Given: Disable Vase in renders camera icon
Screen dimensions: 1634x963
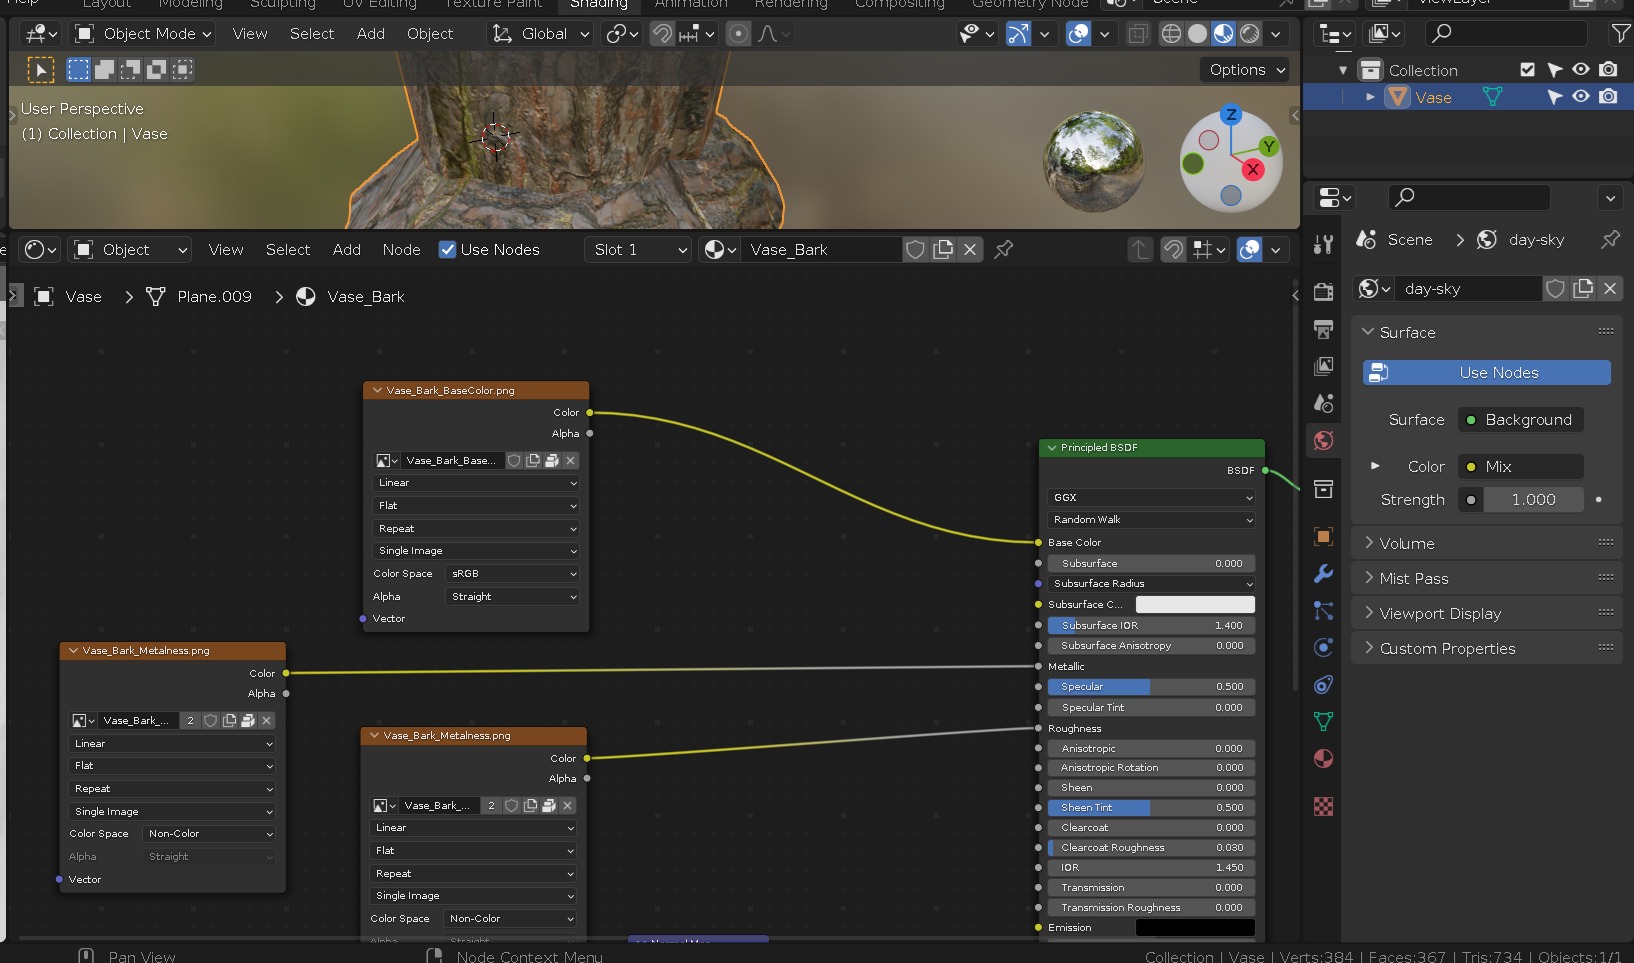Looking at the screenshot, I should (1608, 97).
